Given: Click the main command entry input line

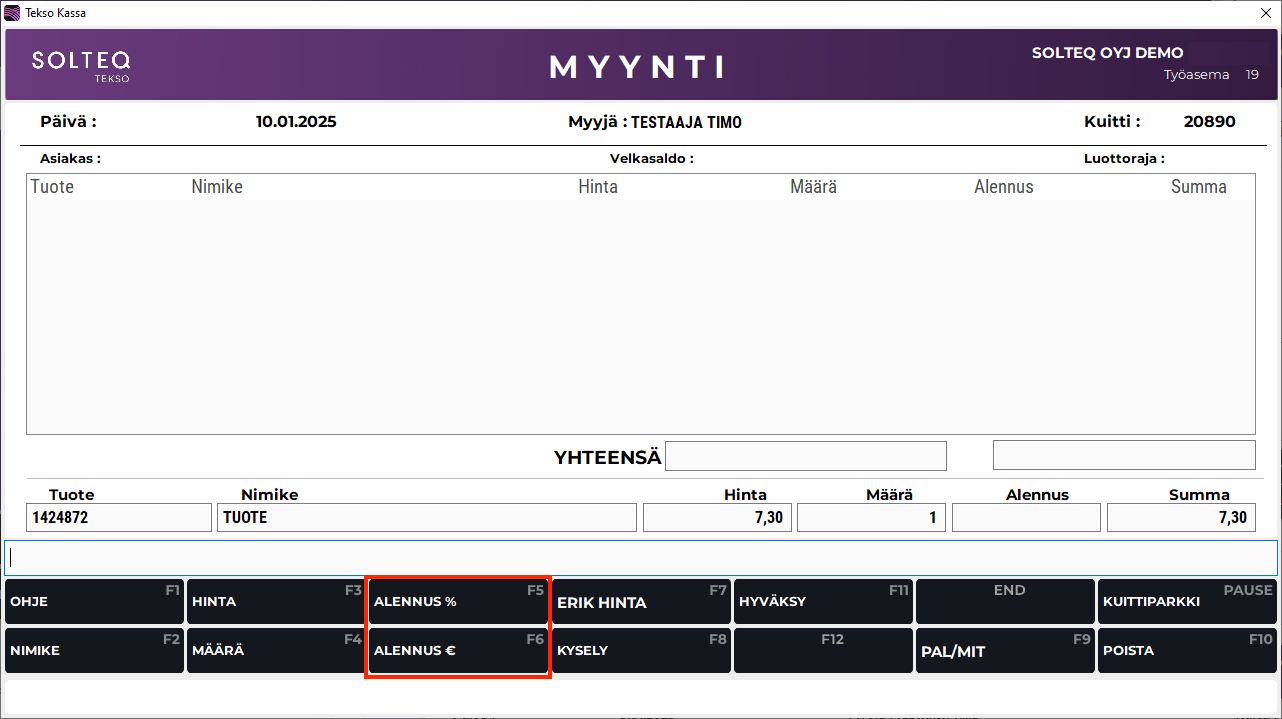Looking at the screenshot, I should click(640, 557).
